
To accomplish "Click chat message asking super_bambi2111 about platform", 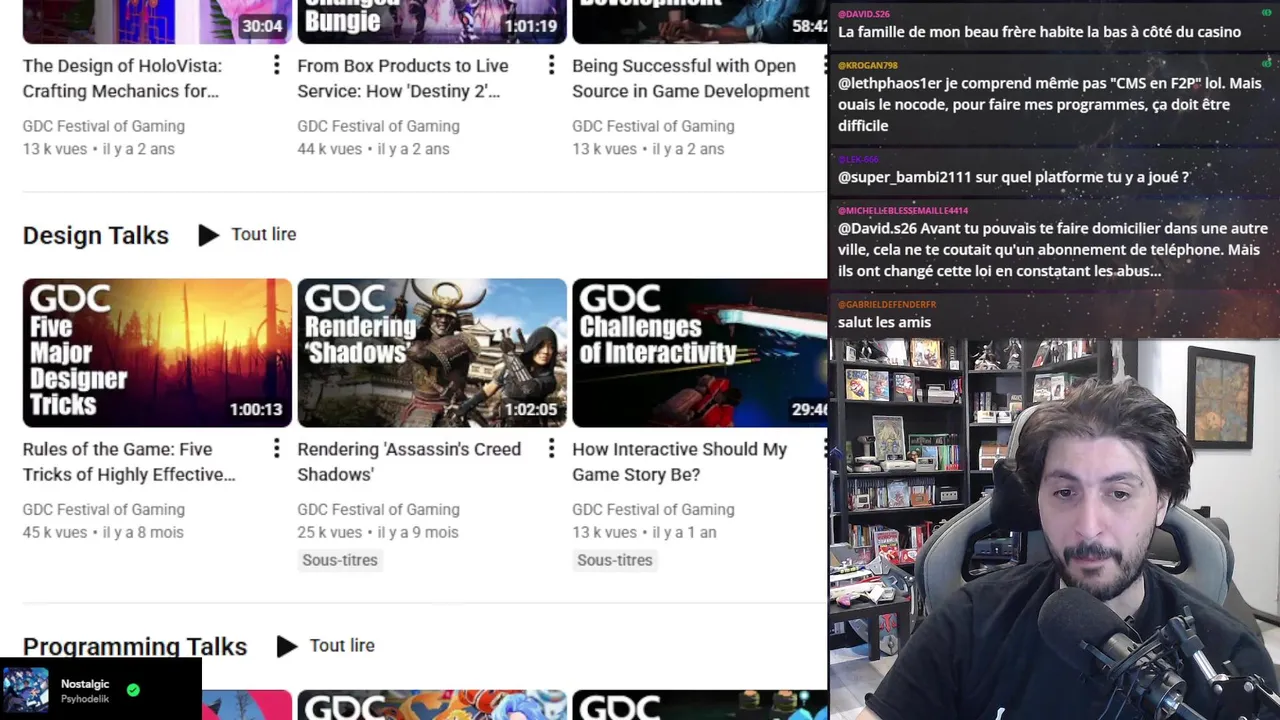I will [x=1013, y=177].
